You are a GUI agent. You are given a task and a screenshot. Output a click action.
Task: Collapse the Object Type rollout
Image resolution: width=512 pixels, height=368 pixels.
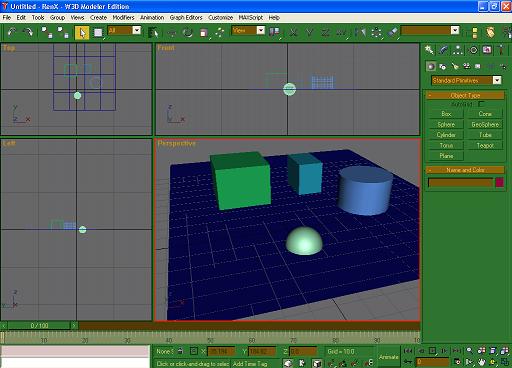click(x=465, y=95)
